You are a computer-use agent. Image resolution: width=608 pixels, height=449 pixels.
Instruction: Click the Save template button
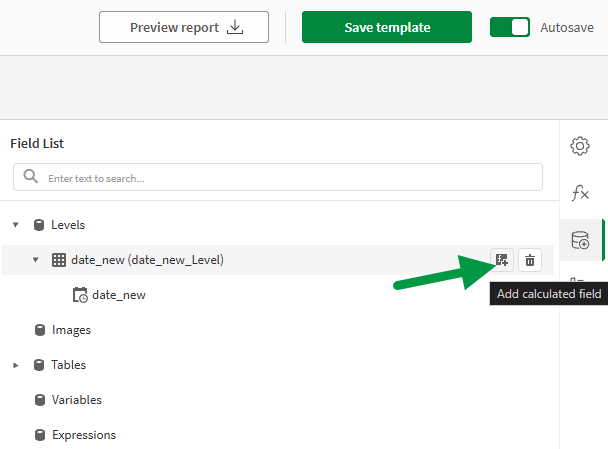point(387,27)
